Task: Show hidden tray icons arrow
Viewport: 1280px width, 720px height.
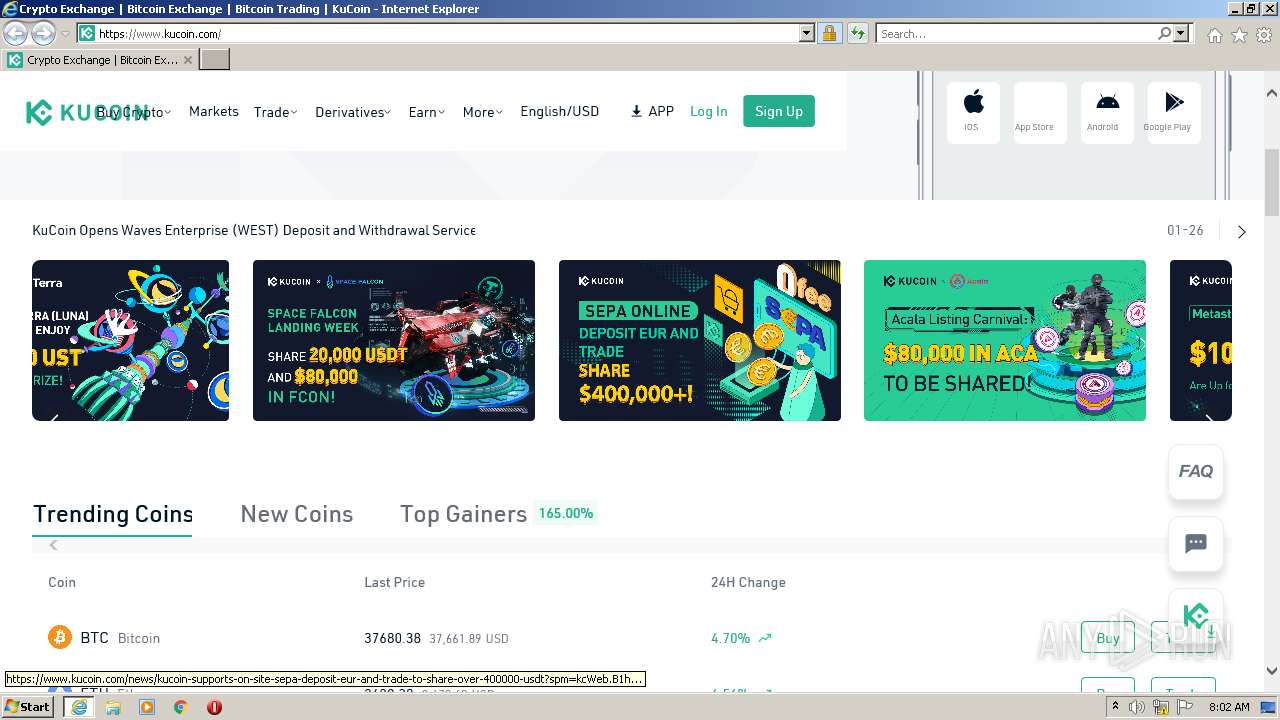Action: [x=1115, y=707]
